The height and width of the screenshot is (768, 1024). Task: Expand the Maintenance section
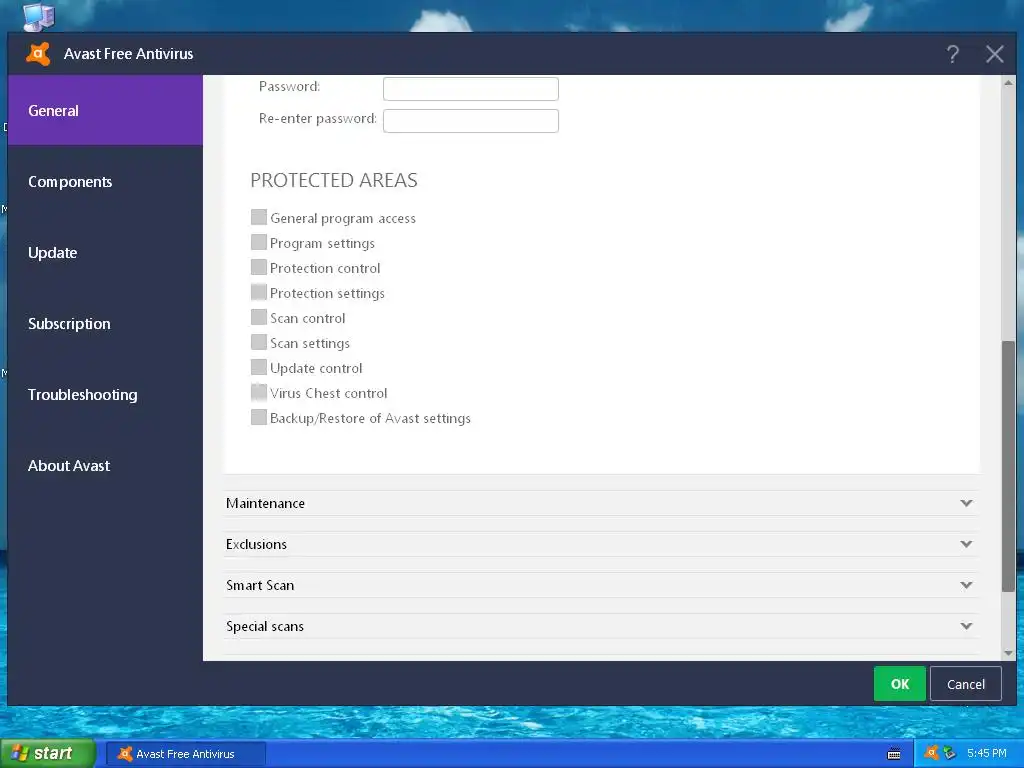pyautogui.click(x=601, y=503)
